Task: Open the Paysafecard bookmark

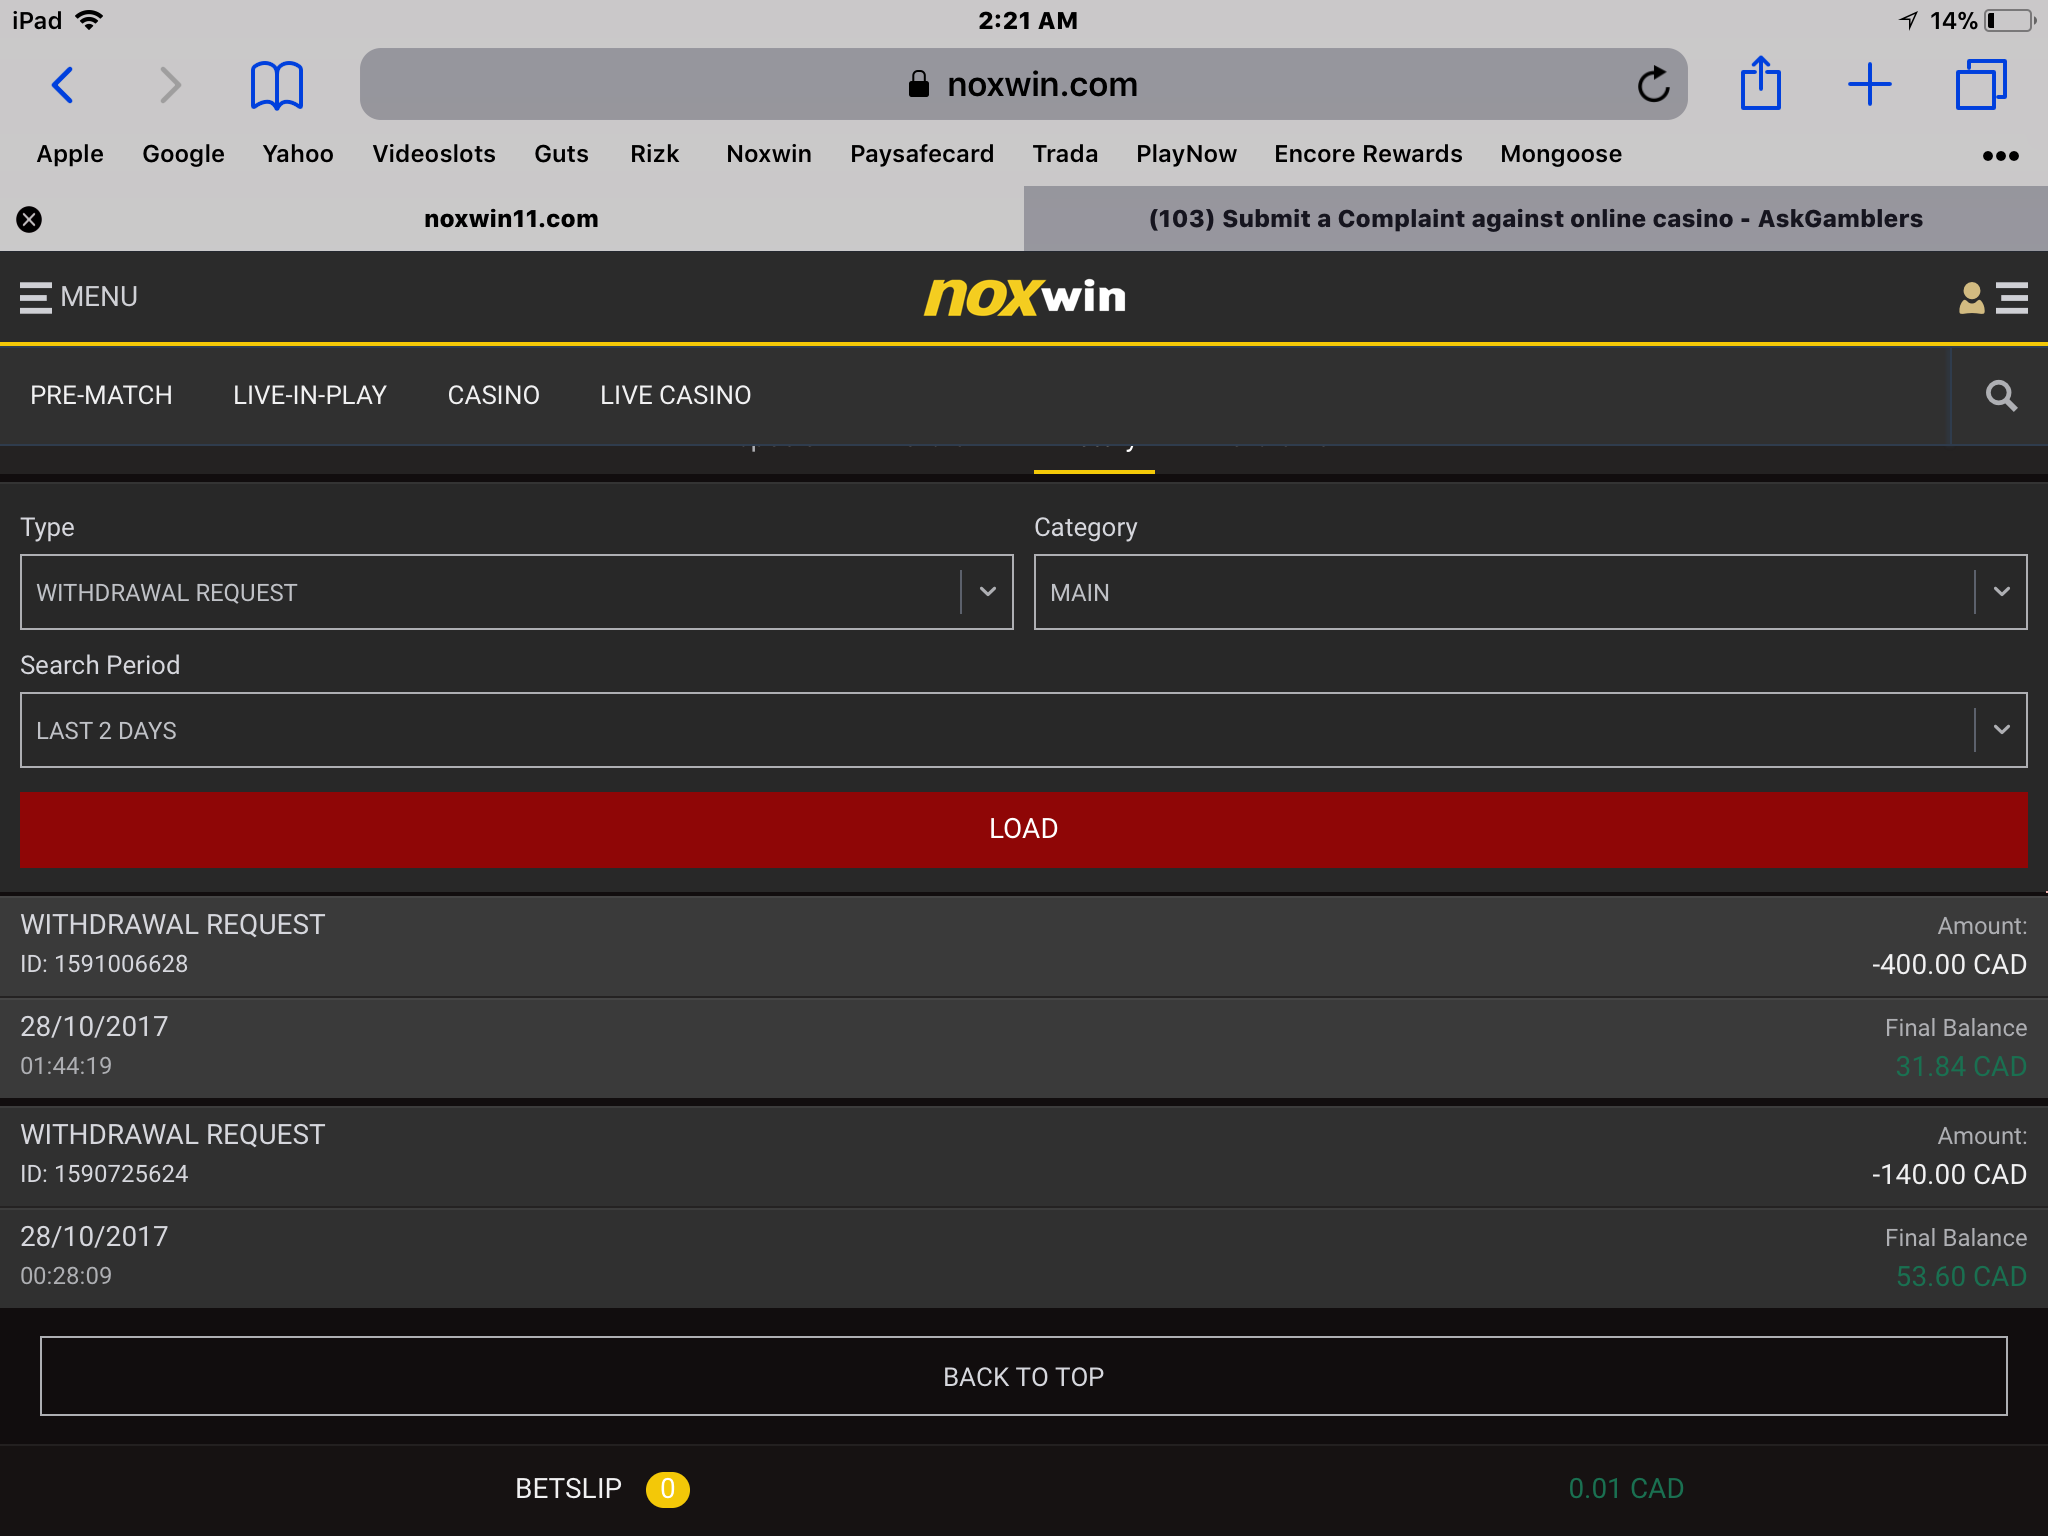Action: coord(922,154)
